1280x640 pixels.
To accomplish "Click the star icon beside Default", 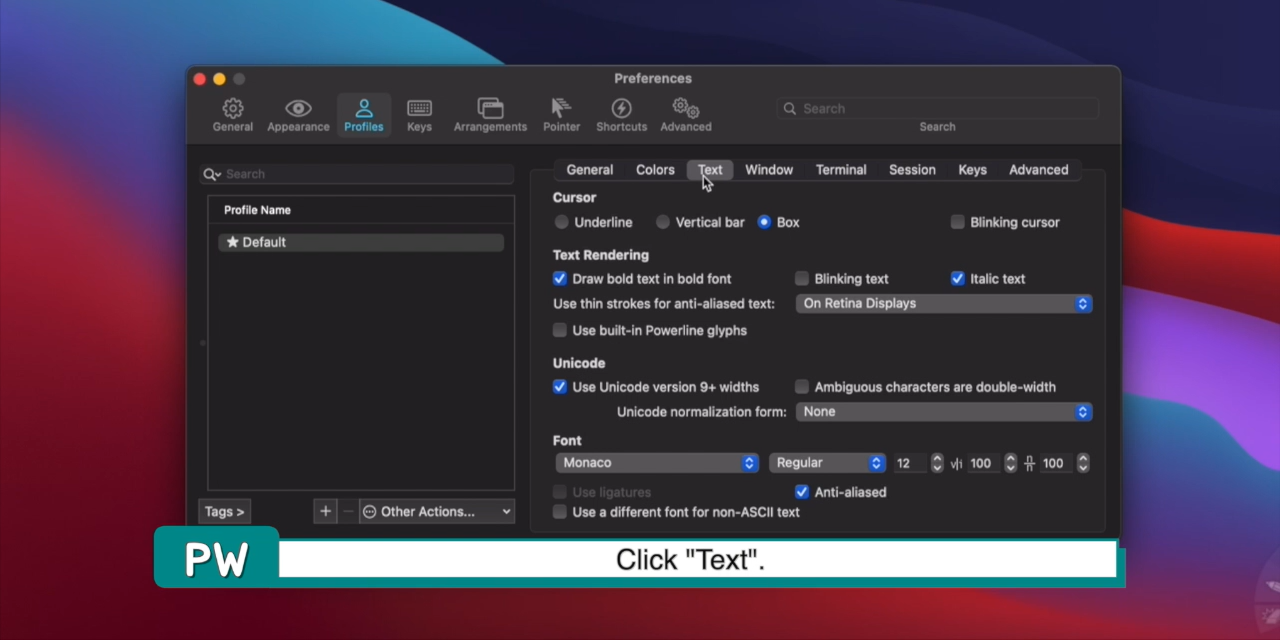I will pyautogui.click(x=232, y=242).
